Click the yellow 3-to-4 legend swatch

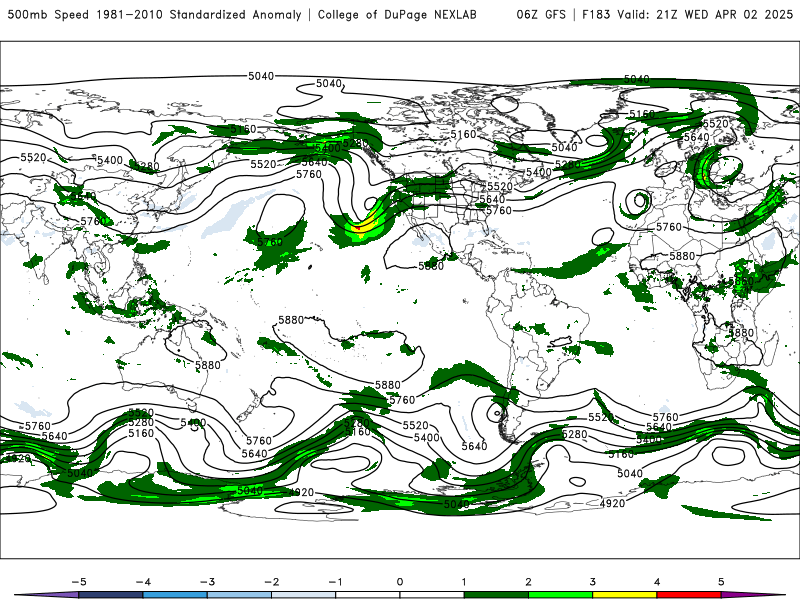[x=624, y=595]
